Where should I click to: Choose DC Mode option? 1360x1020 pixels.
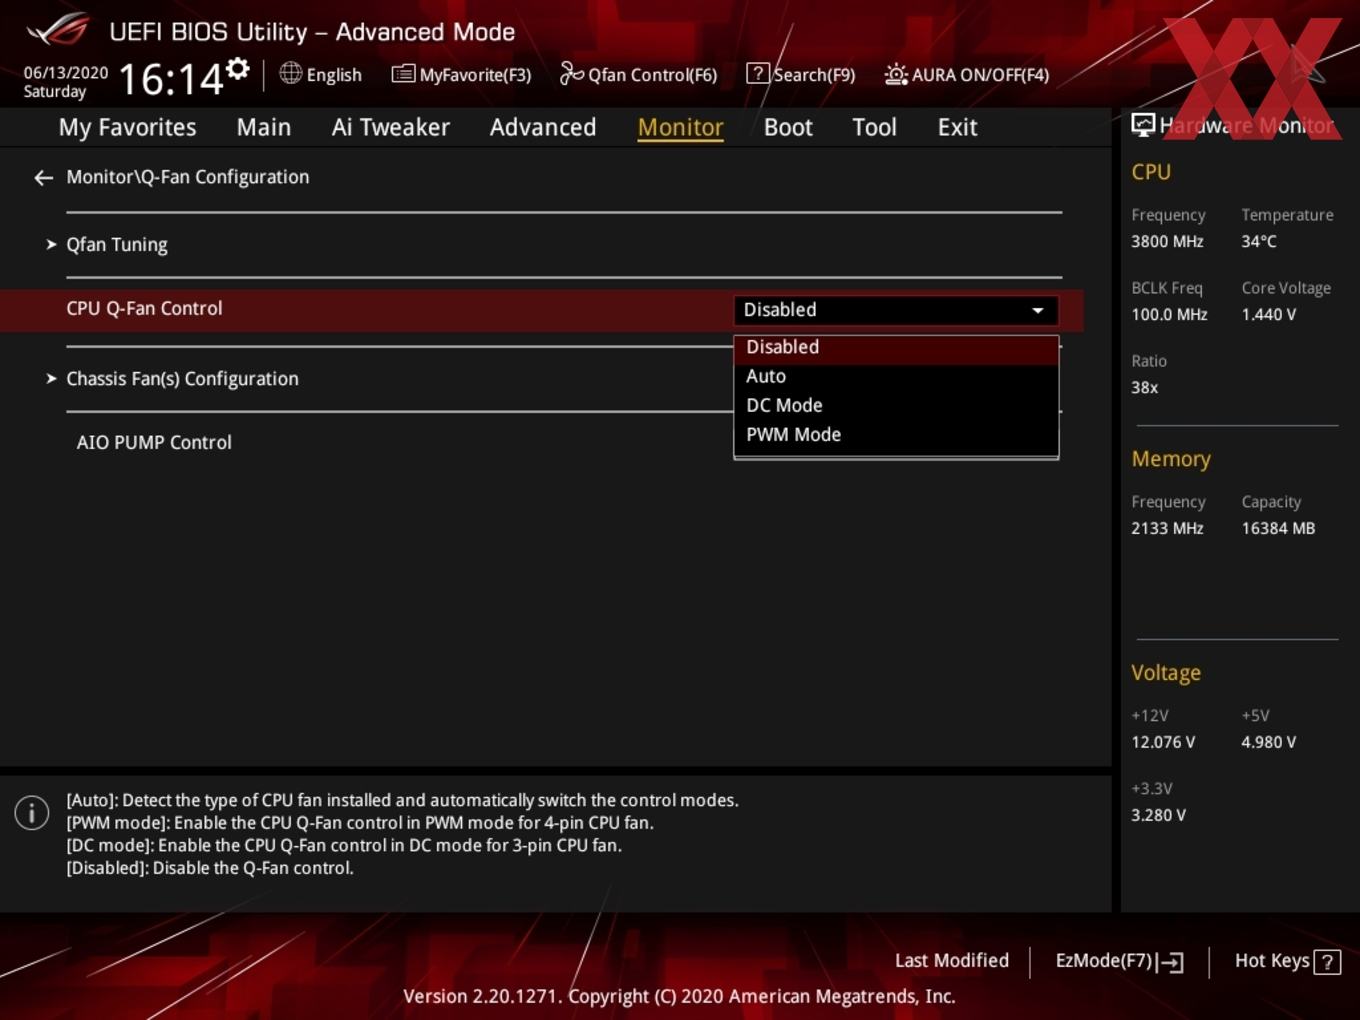click(896, 405)
